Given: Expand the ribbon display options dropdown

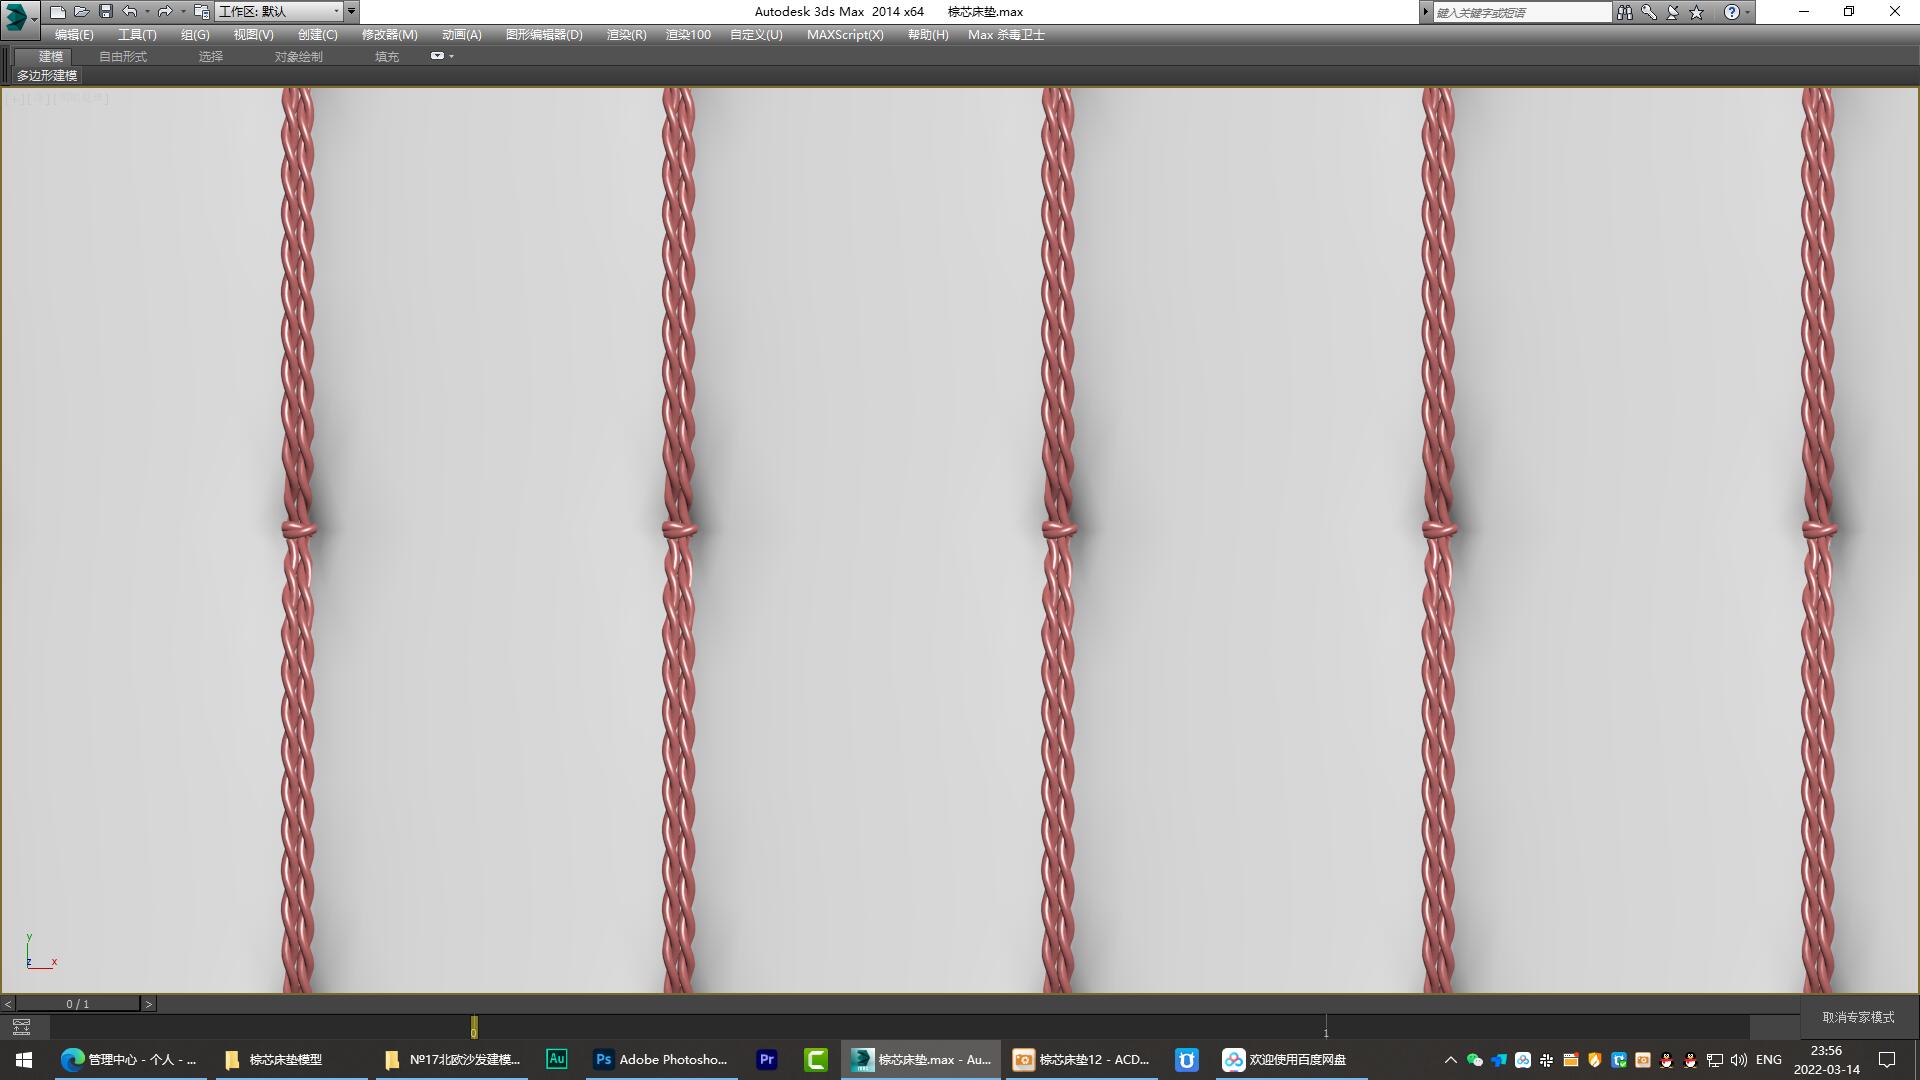Looking at the screenshot, I should coord(451,56).
